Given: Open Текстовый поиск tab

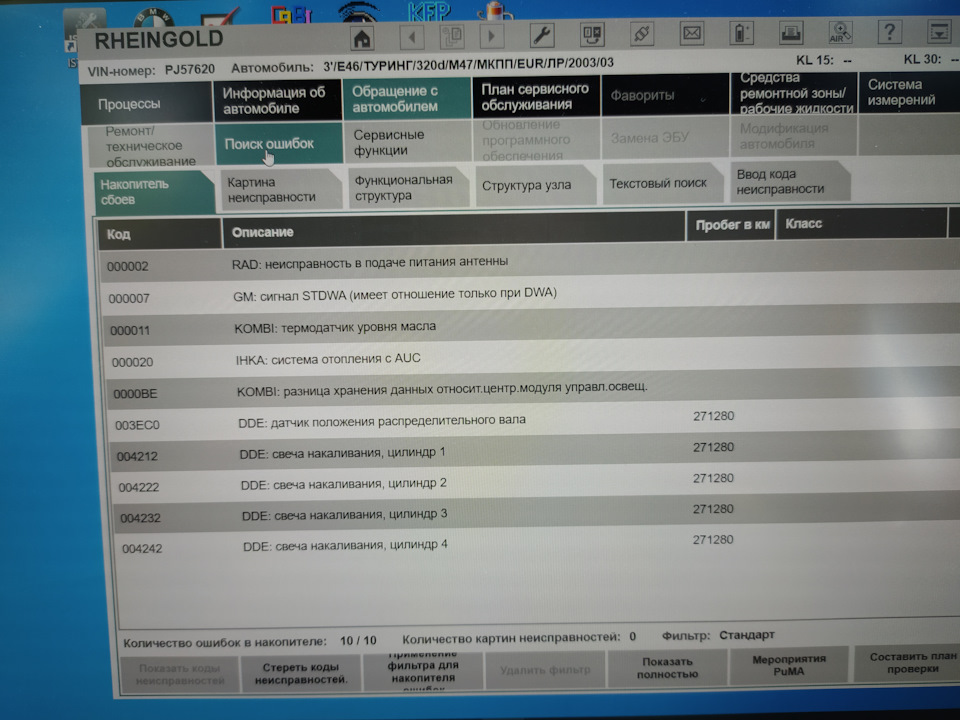Looking at the screenshot, I should click(x=661, y=183).
